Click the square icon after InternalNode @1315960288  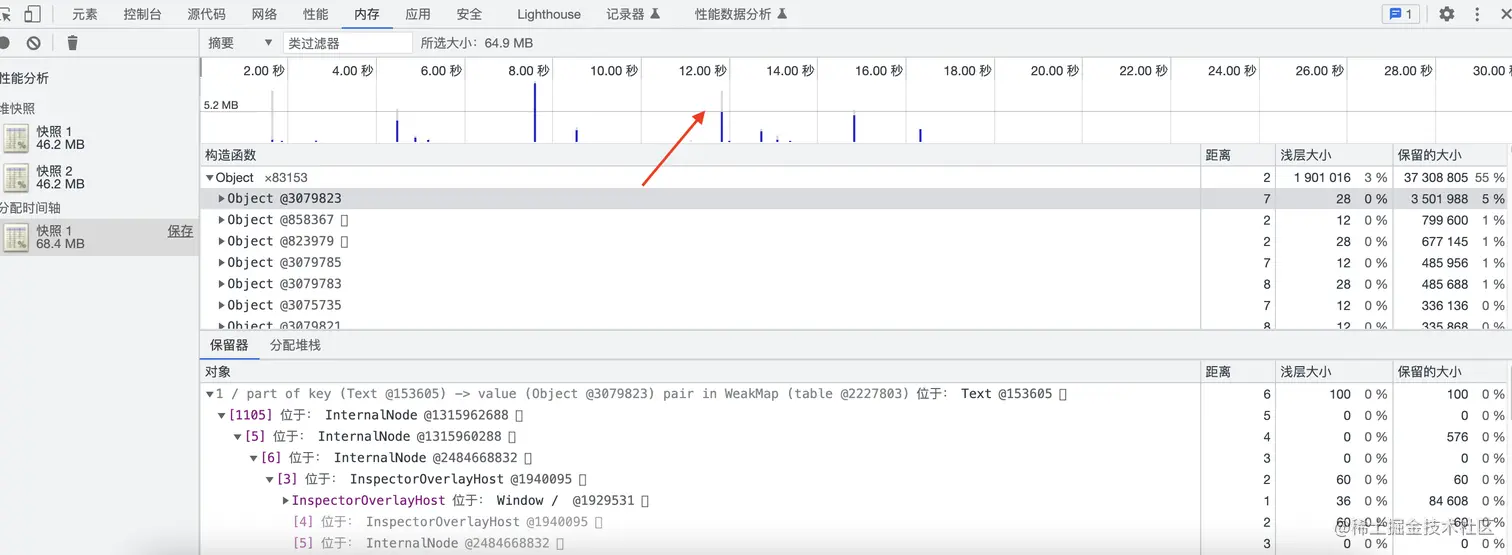[x=512, y=437]
